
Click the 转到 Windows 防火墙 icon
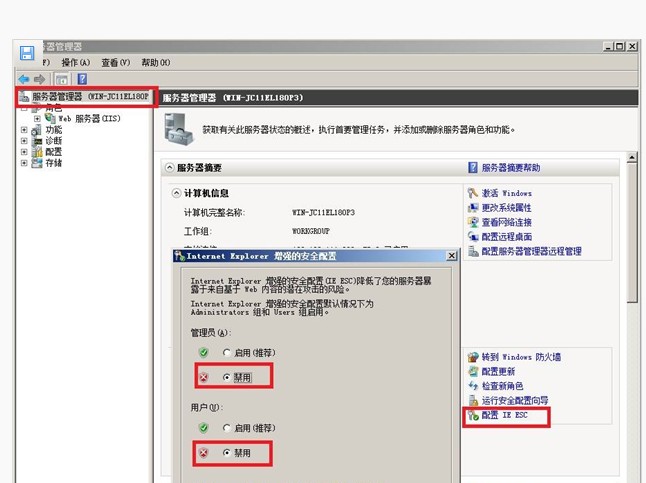(x=473, y=357)
